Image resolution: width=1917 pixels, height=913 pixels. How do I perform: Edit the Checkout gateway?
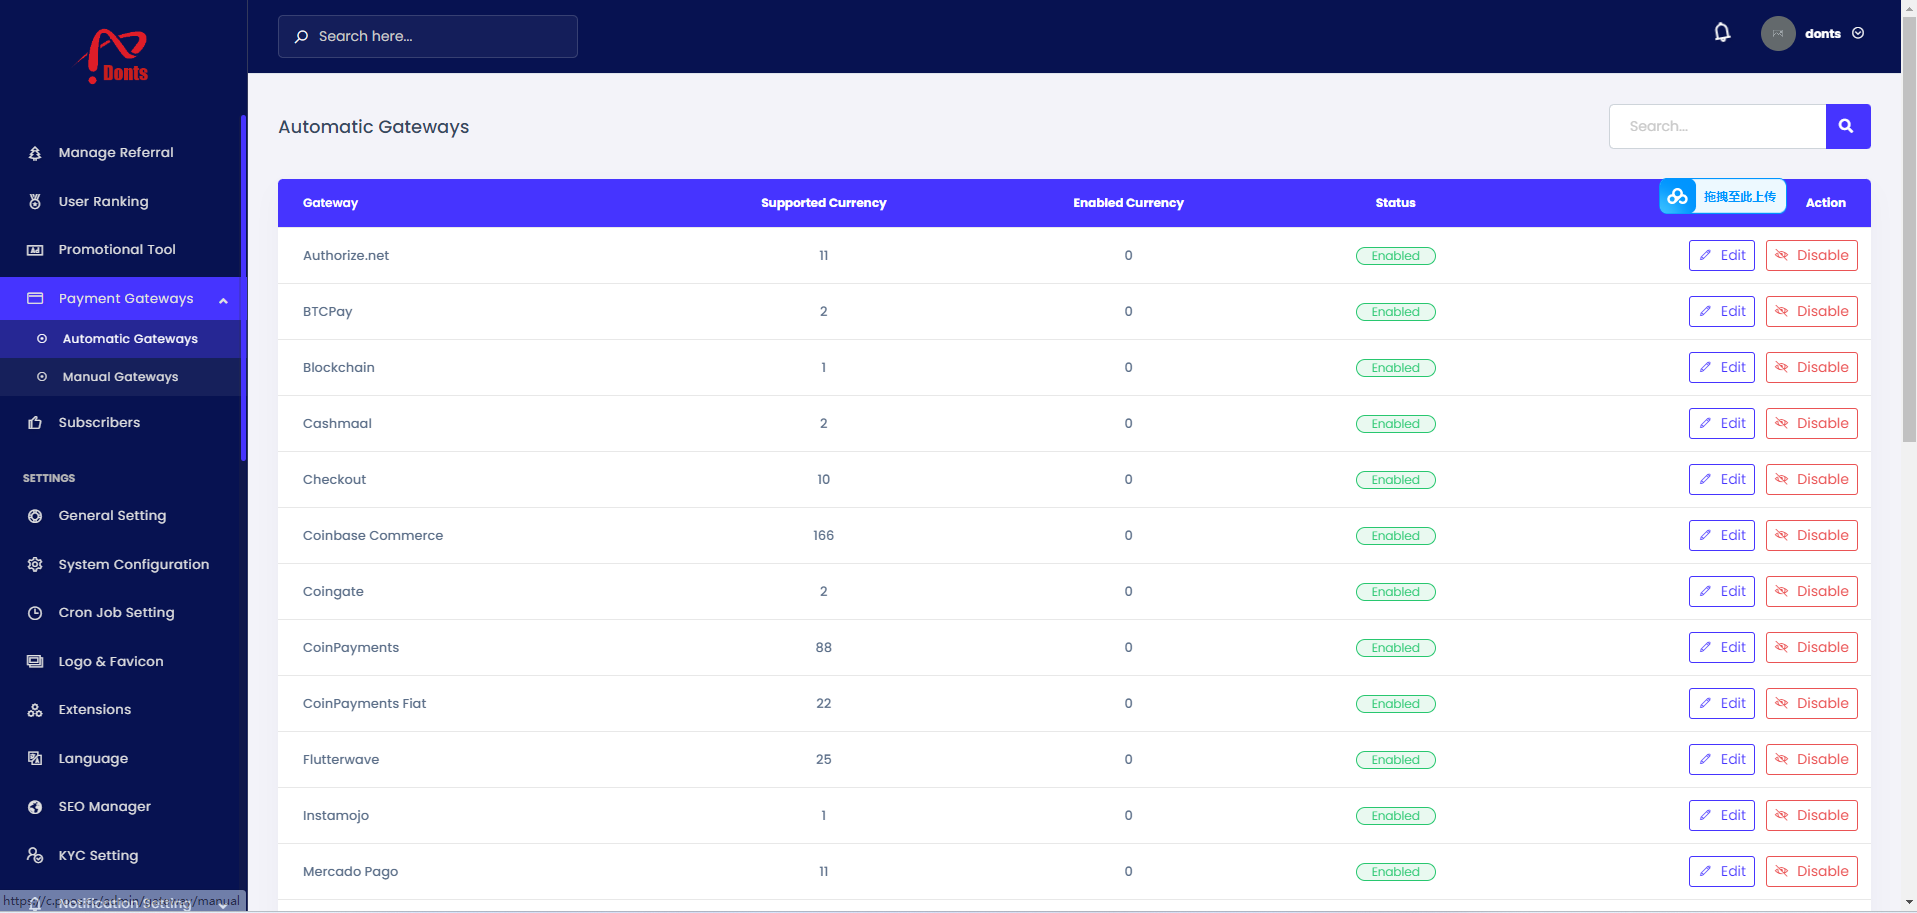tap(1722, 479)
